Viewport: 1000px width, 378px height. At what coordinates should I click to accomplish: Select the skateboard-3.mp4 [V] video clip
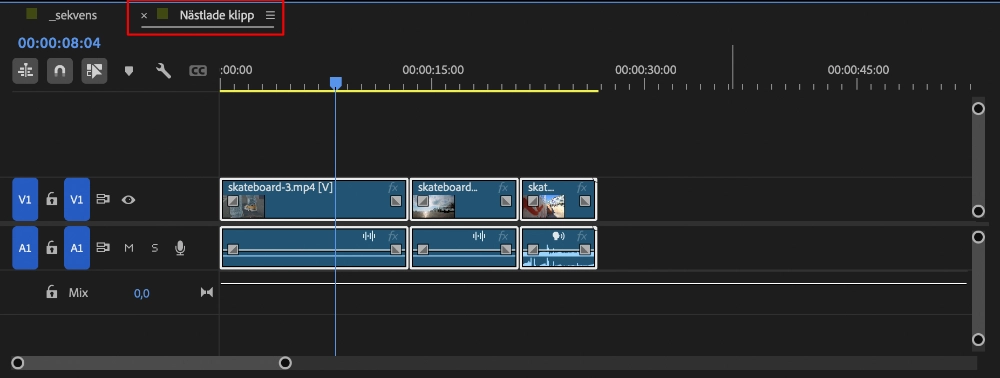coord(314,200)
